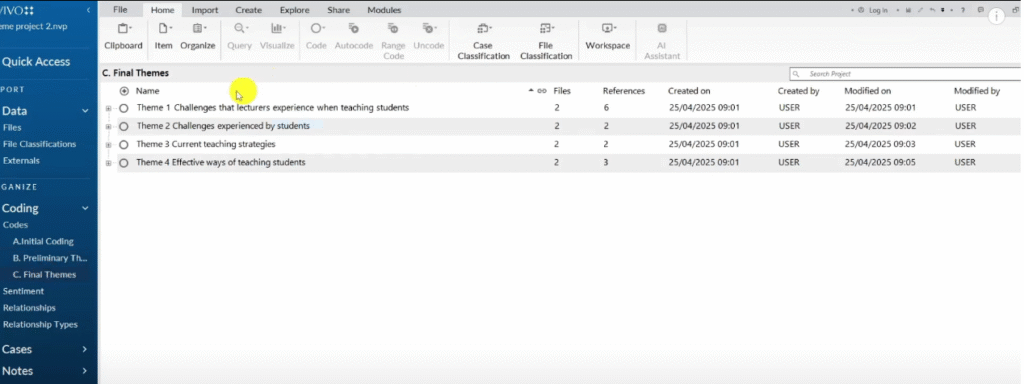Click the undo arrow icon

pyautogui.click(x=933, y=10)
